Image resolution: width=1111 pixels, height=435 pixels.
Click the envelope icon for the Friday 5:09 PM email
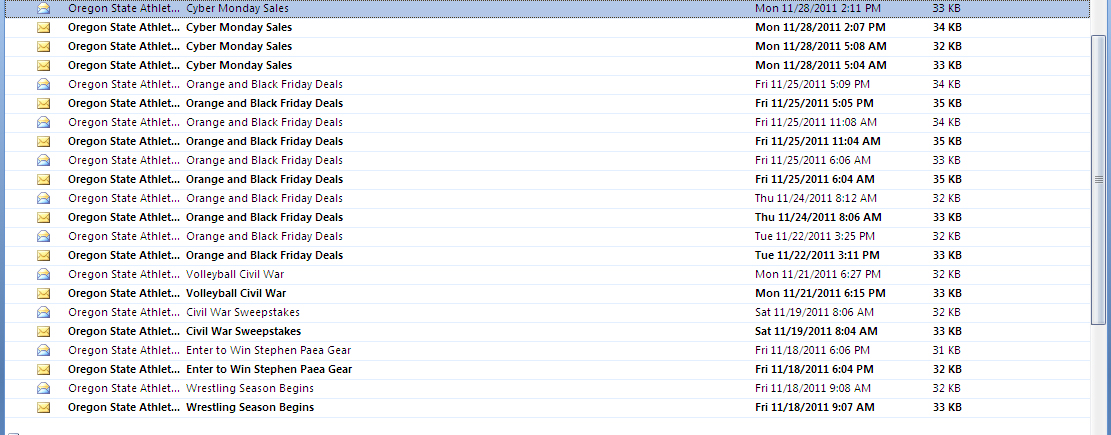click(43, 84)
